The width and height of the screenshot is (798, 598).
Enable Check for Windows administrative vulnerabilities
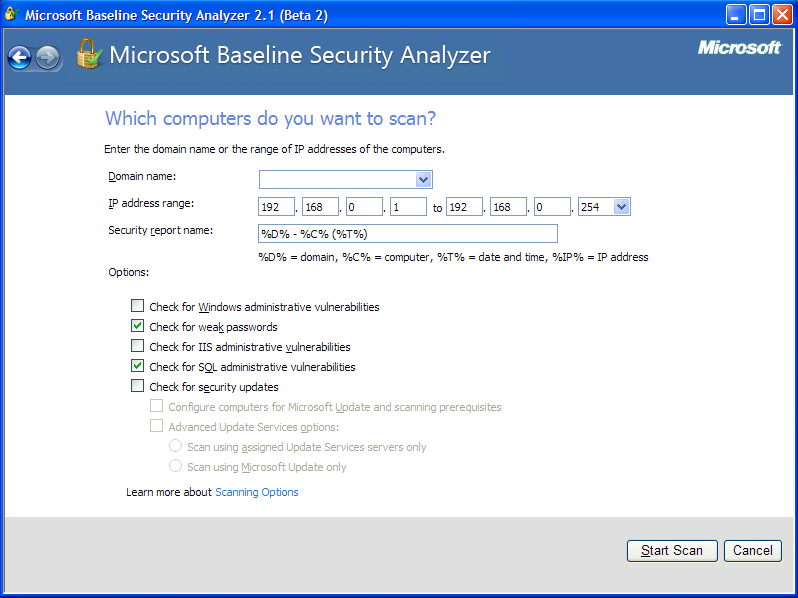[137, 306]
